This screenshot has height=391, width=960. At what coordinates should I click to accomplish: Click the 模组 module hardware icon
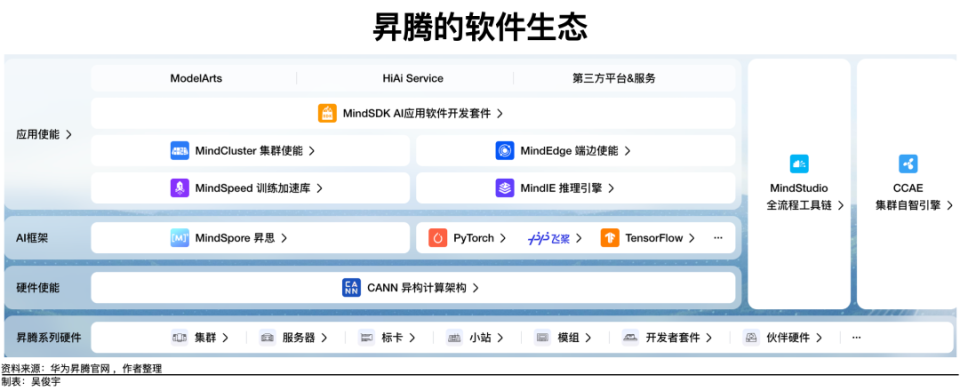[x=542, y=337]
